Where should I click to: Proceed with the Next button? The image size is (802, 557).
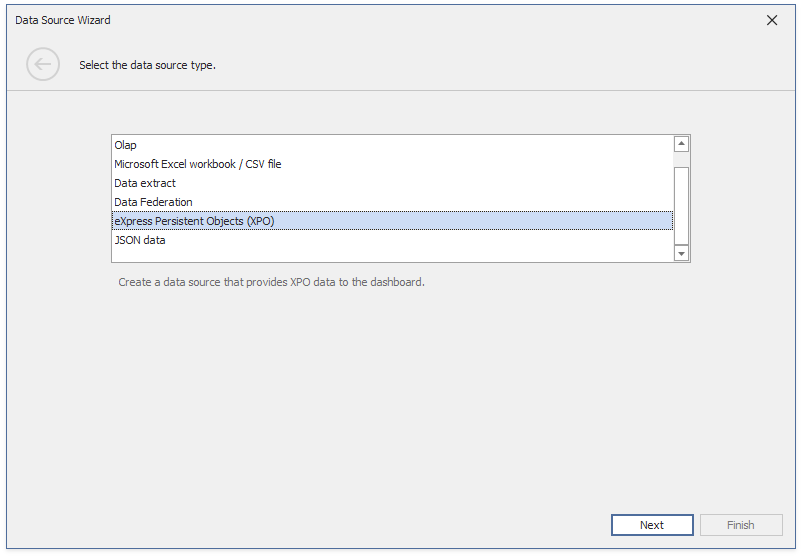click(x=652, y=525)
